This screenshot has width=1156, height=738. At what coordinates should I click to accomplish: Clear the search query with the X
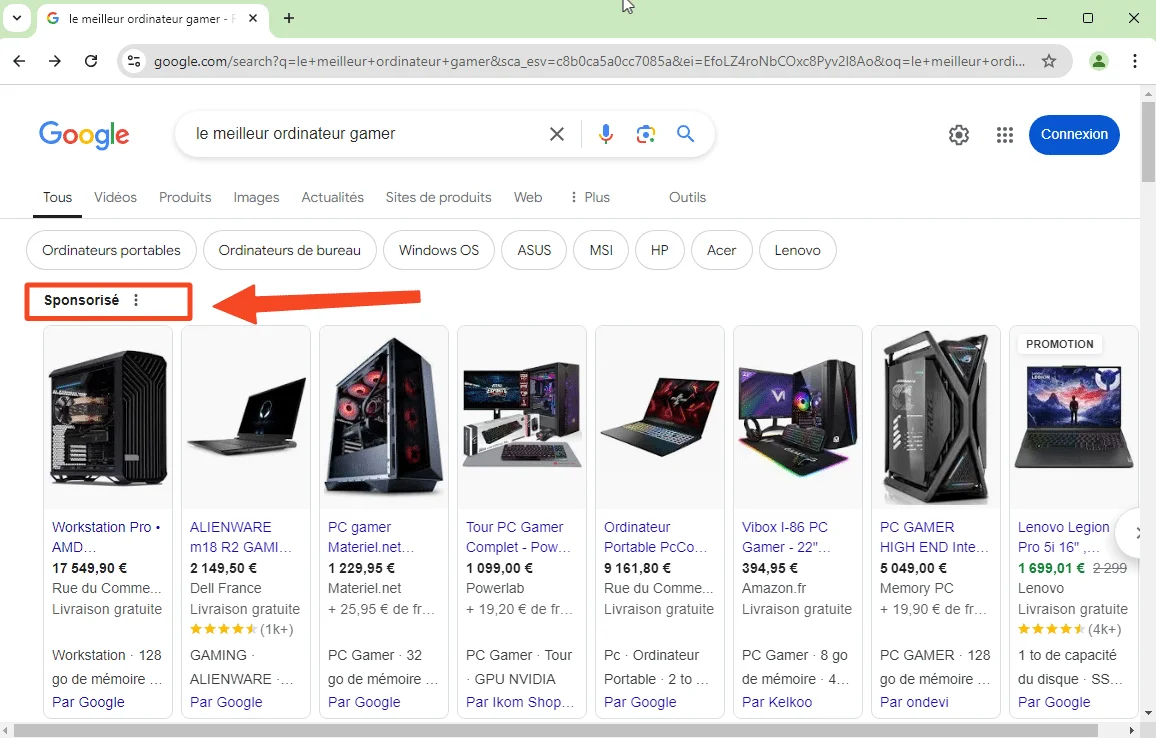point(557,134)
